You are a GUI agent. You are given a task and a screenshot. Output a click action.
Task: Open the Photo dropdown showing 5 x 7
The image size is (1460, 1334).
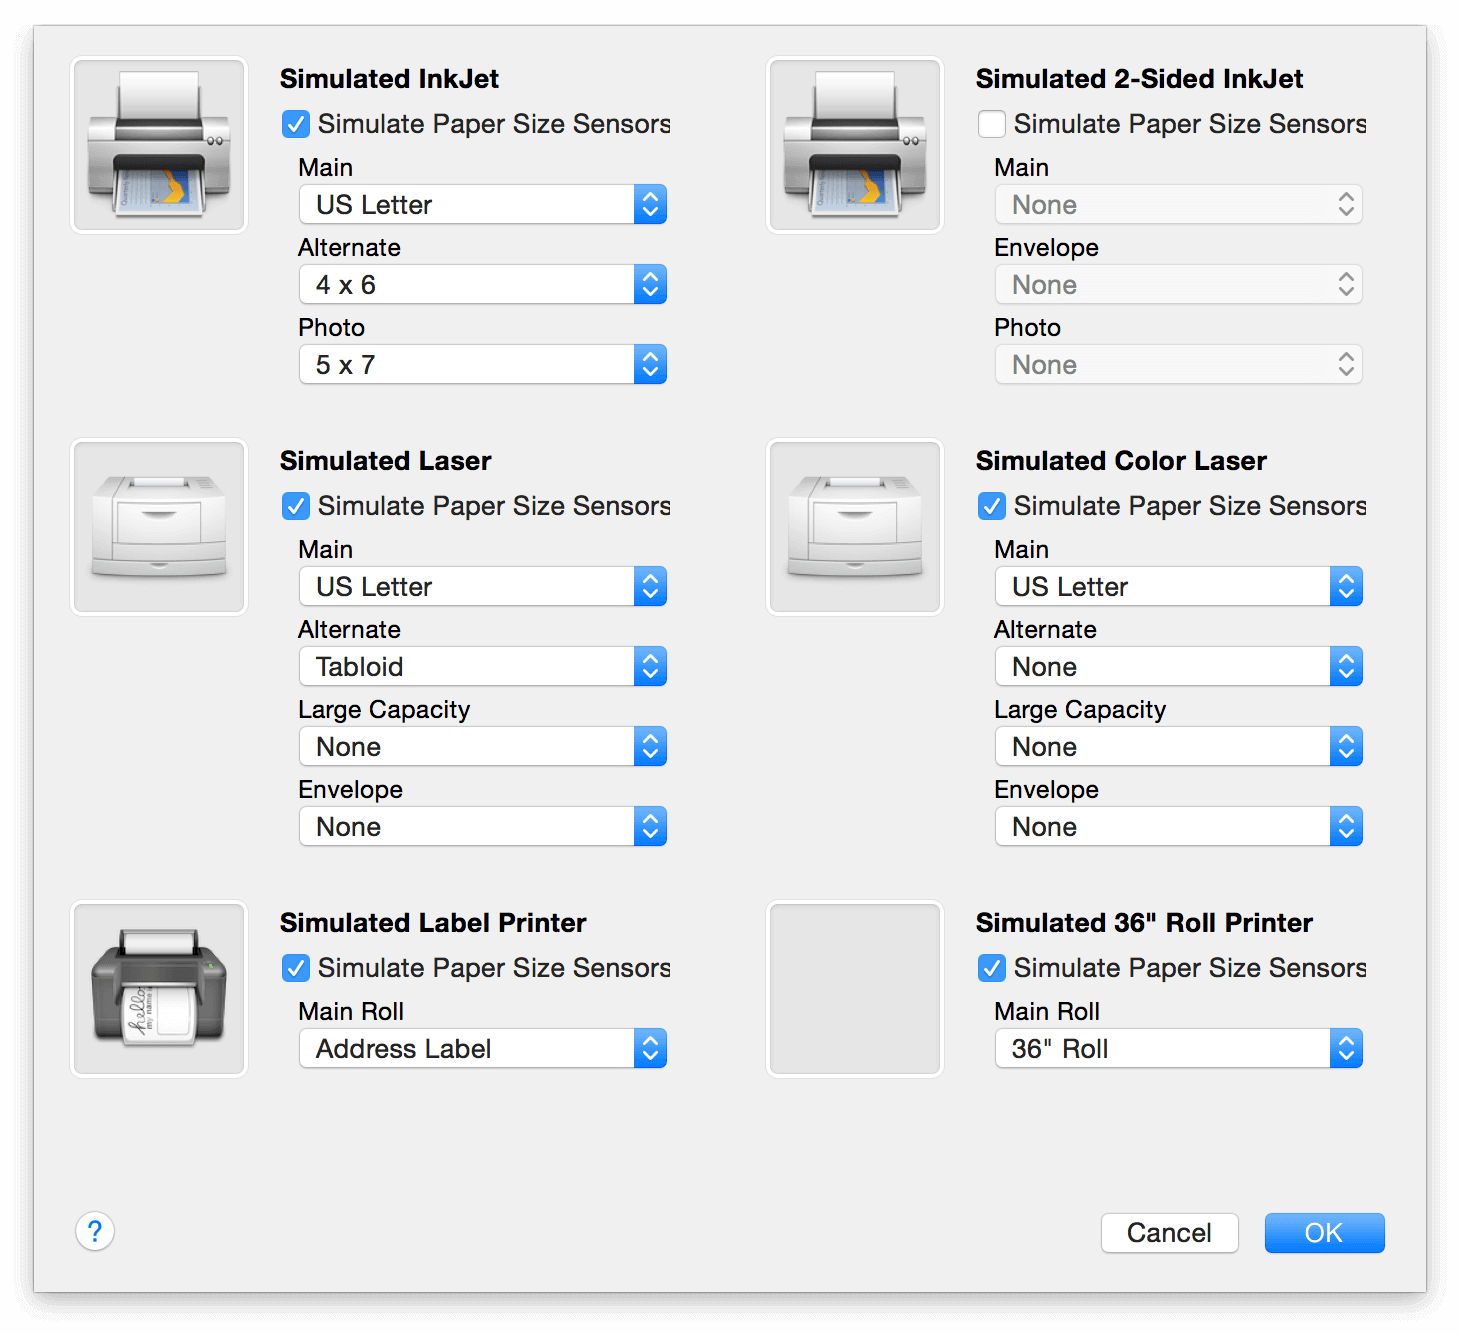coord(483,364)
